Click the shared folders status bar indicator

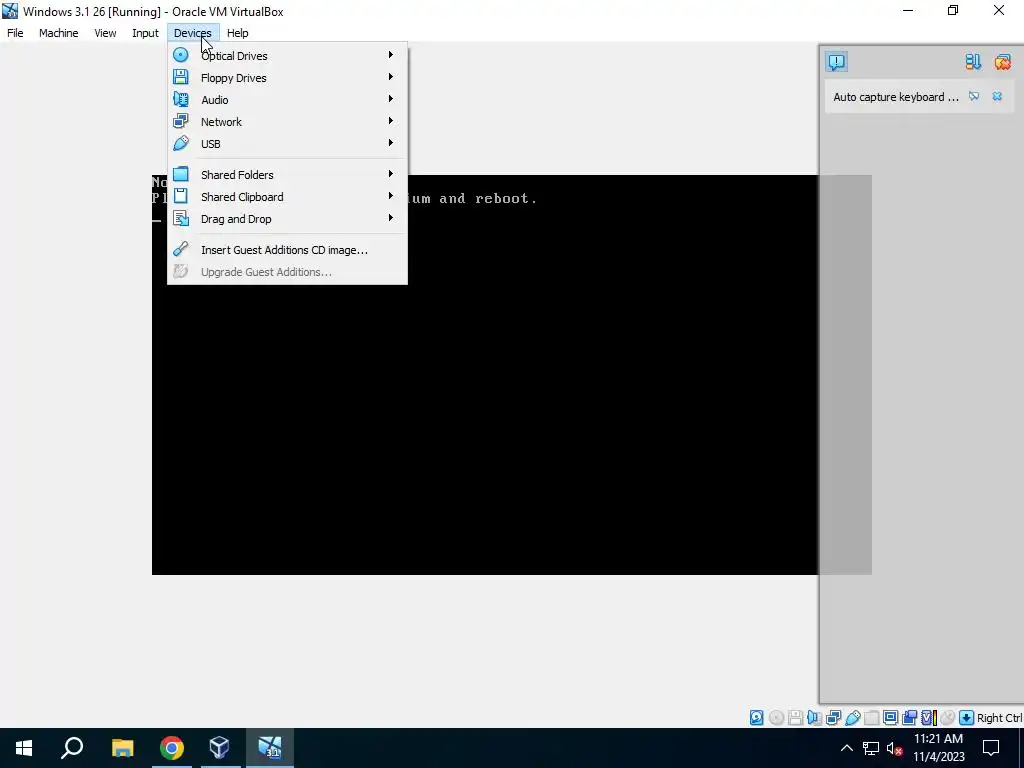pos(871,718)
